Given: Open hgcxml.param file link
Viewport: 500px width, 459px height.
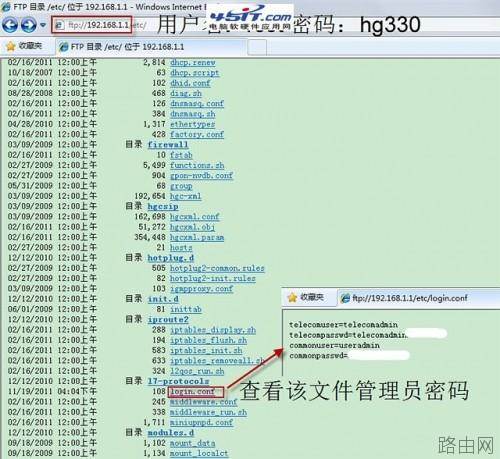Looking at the screenshot, I should coord(197,237).
